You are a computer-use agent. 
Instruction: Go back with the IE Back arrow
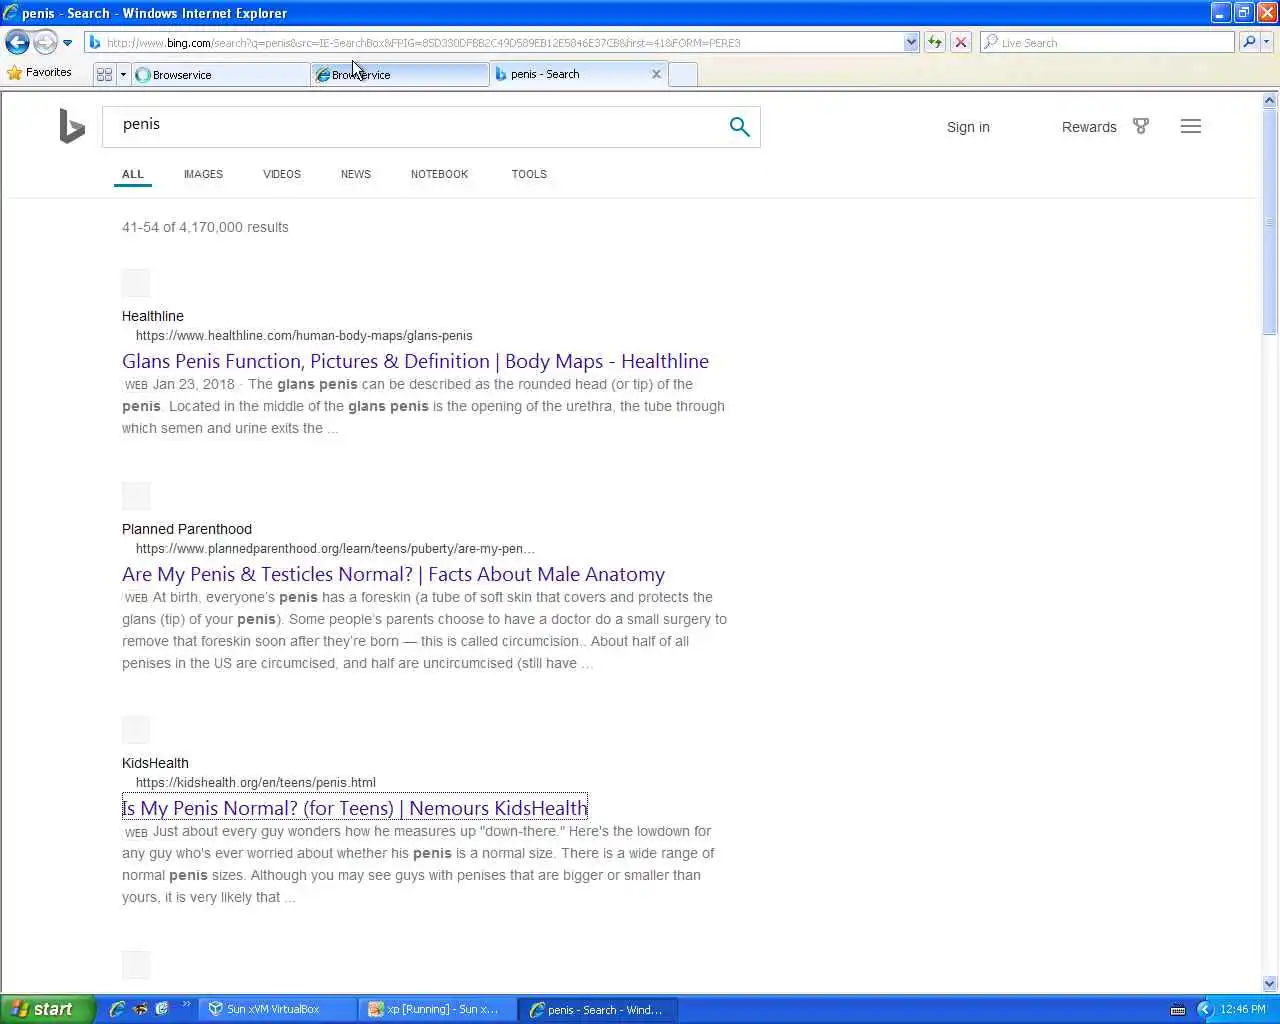pos(17,42)
